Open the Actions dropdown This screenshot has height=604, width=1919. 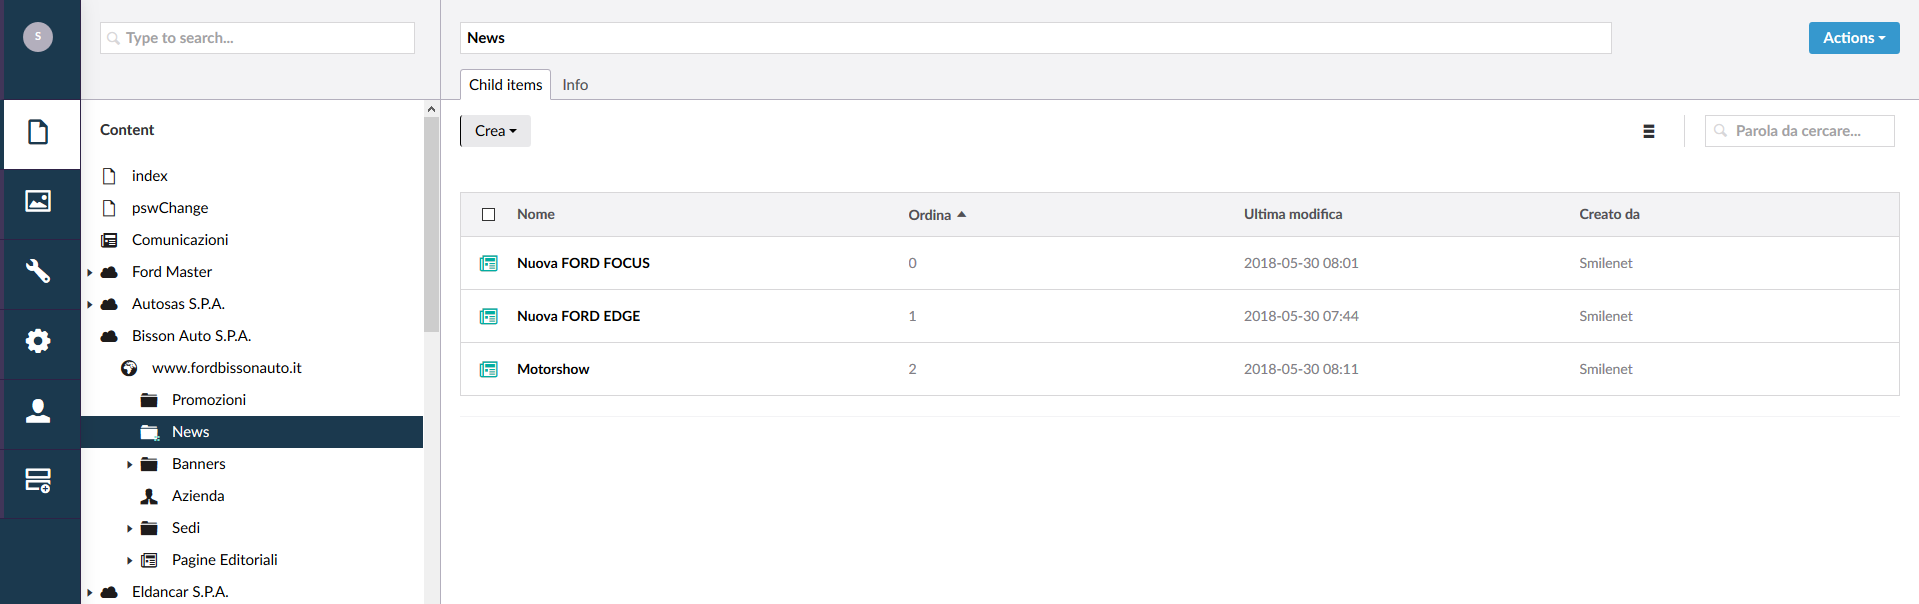click(1853, 38)
